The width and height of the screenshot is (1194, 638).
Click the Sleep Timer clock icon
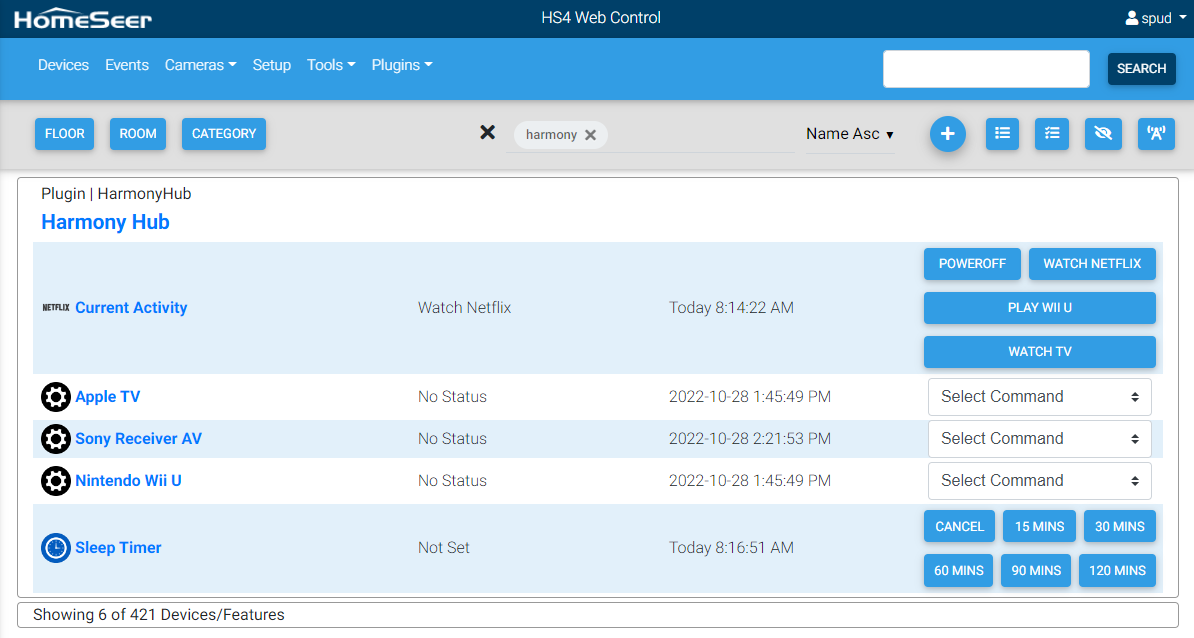(x=56, y=548)
